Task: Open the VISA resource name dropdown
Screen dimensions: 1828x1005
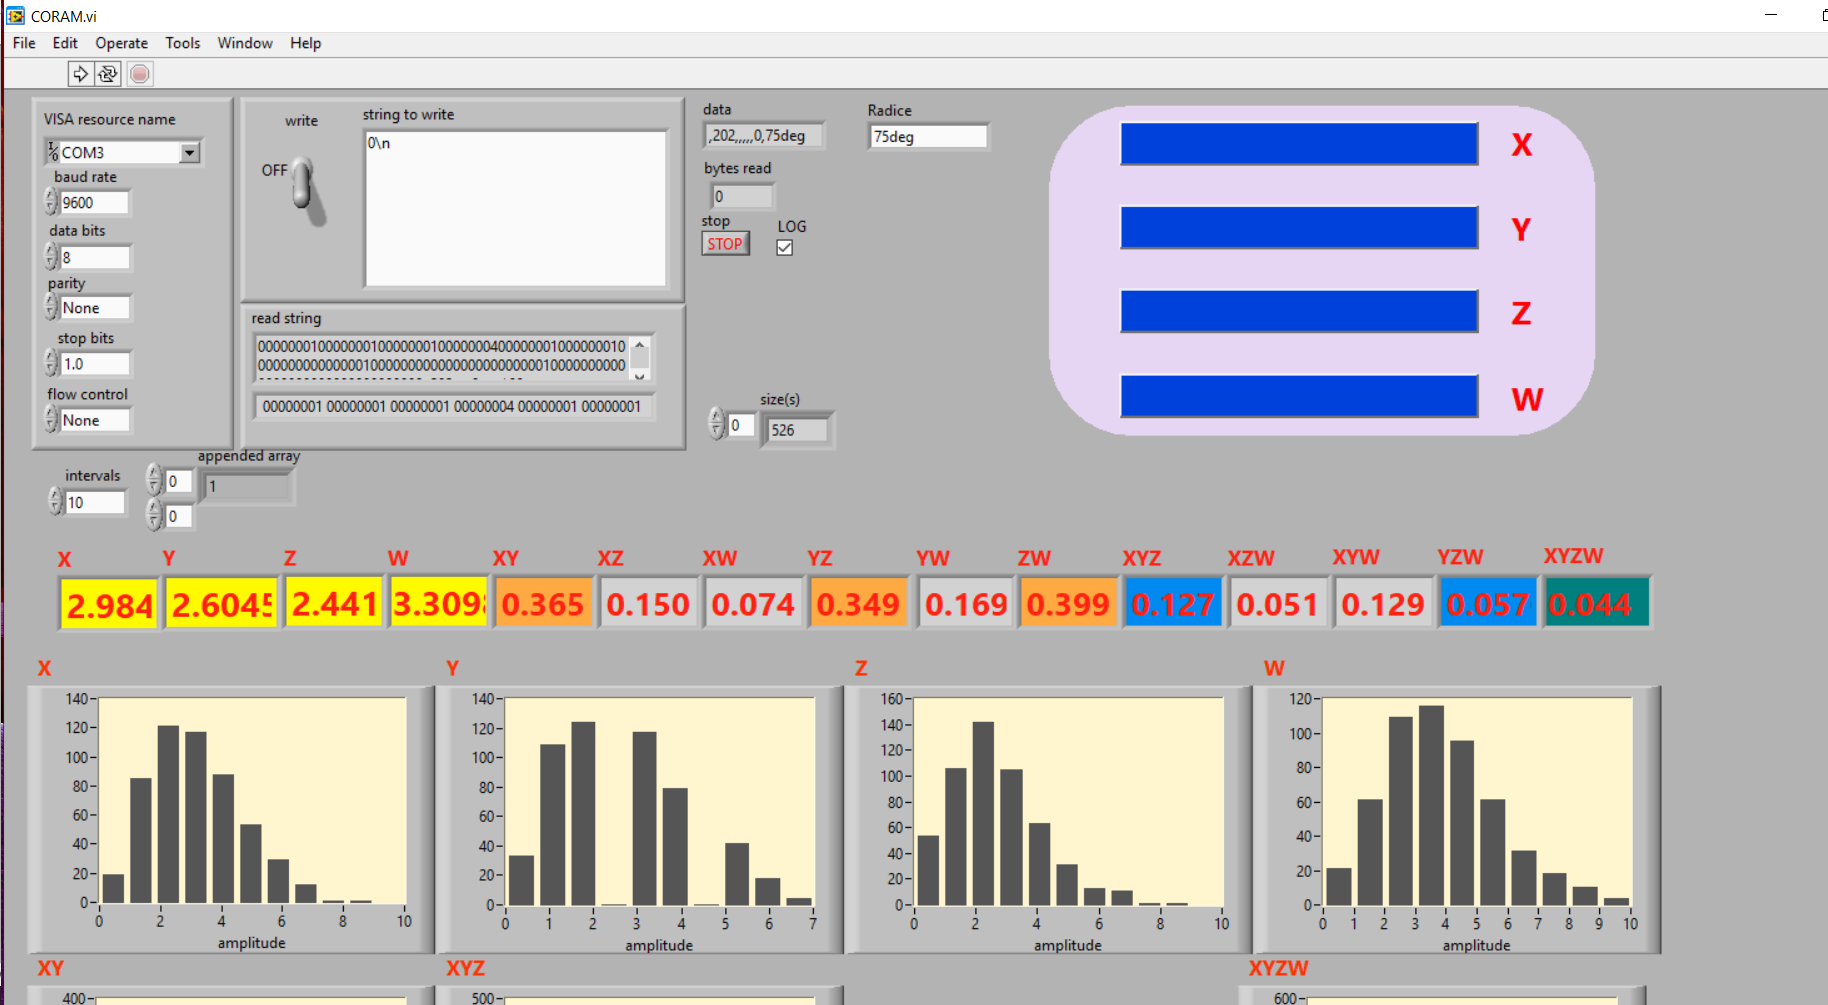Action: (189, 152)
